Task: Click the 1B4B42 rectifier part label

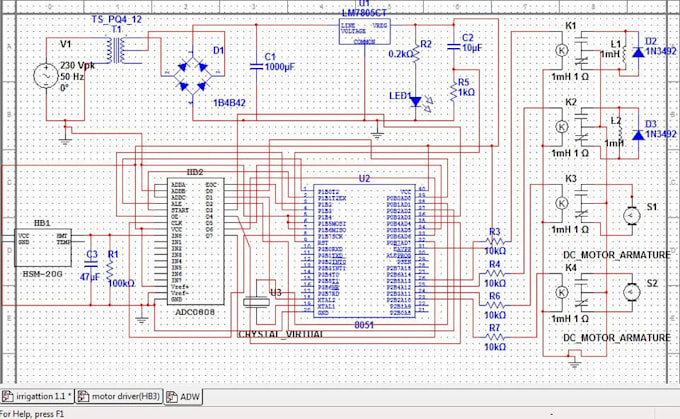Action: [229, 103]
